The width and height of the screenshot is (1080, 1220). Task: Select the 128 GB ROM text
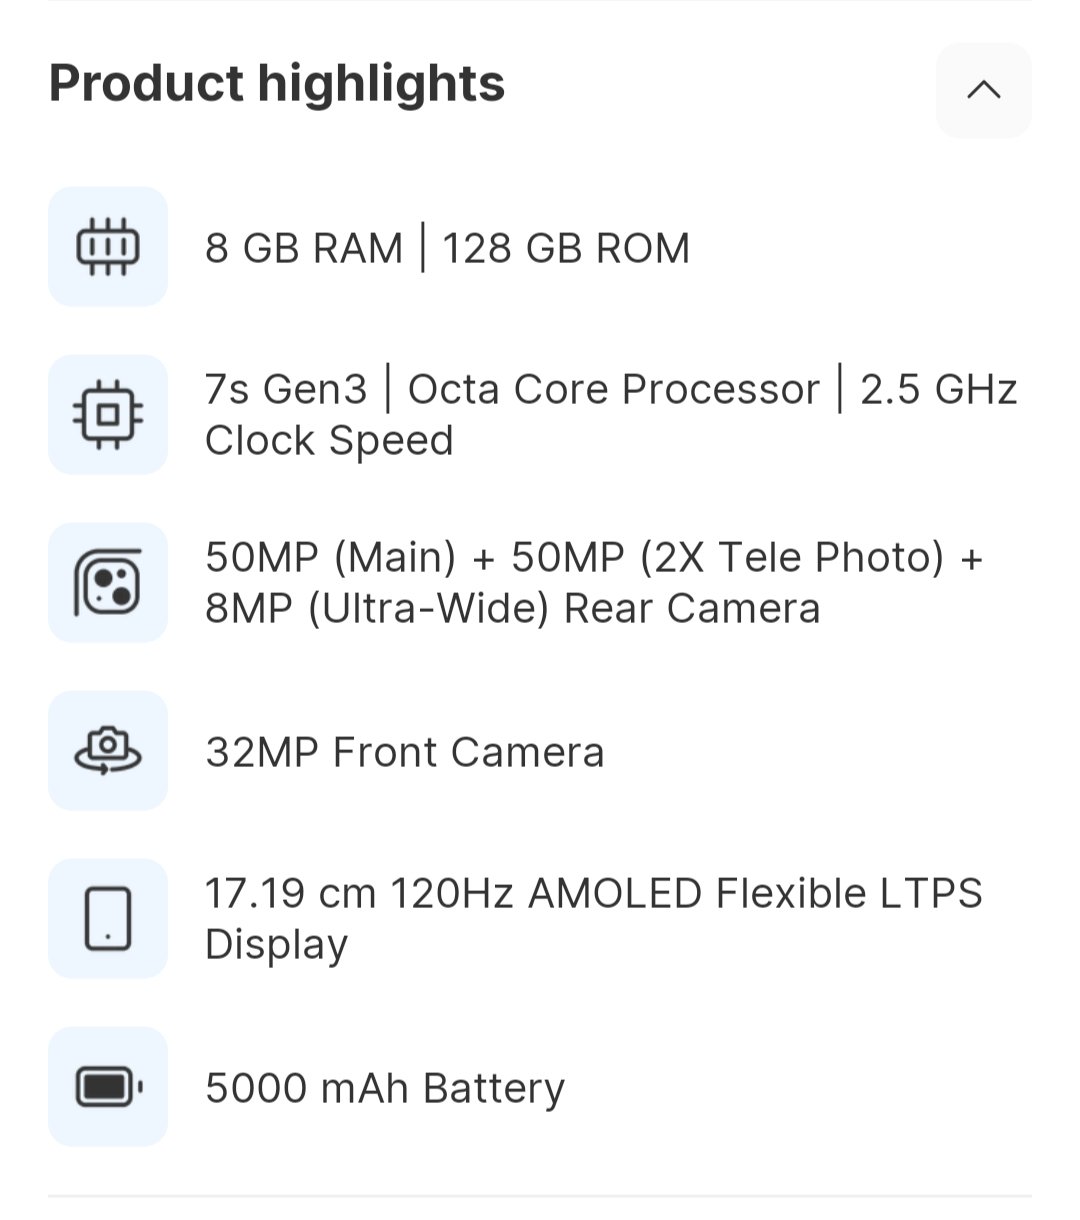coord(566,248)
